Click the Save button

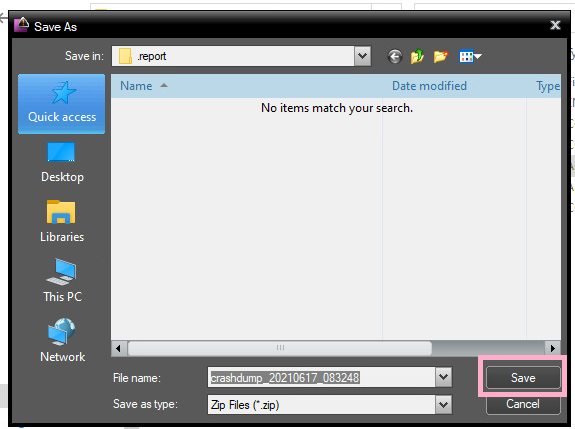pos(523,378)
